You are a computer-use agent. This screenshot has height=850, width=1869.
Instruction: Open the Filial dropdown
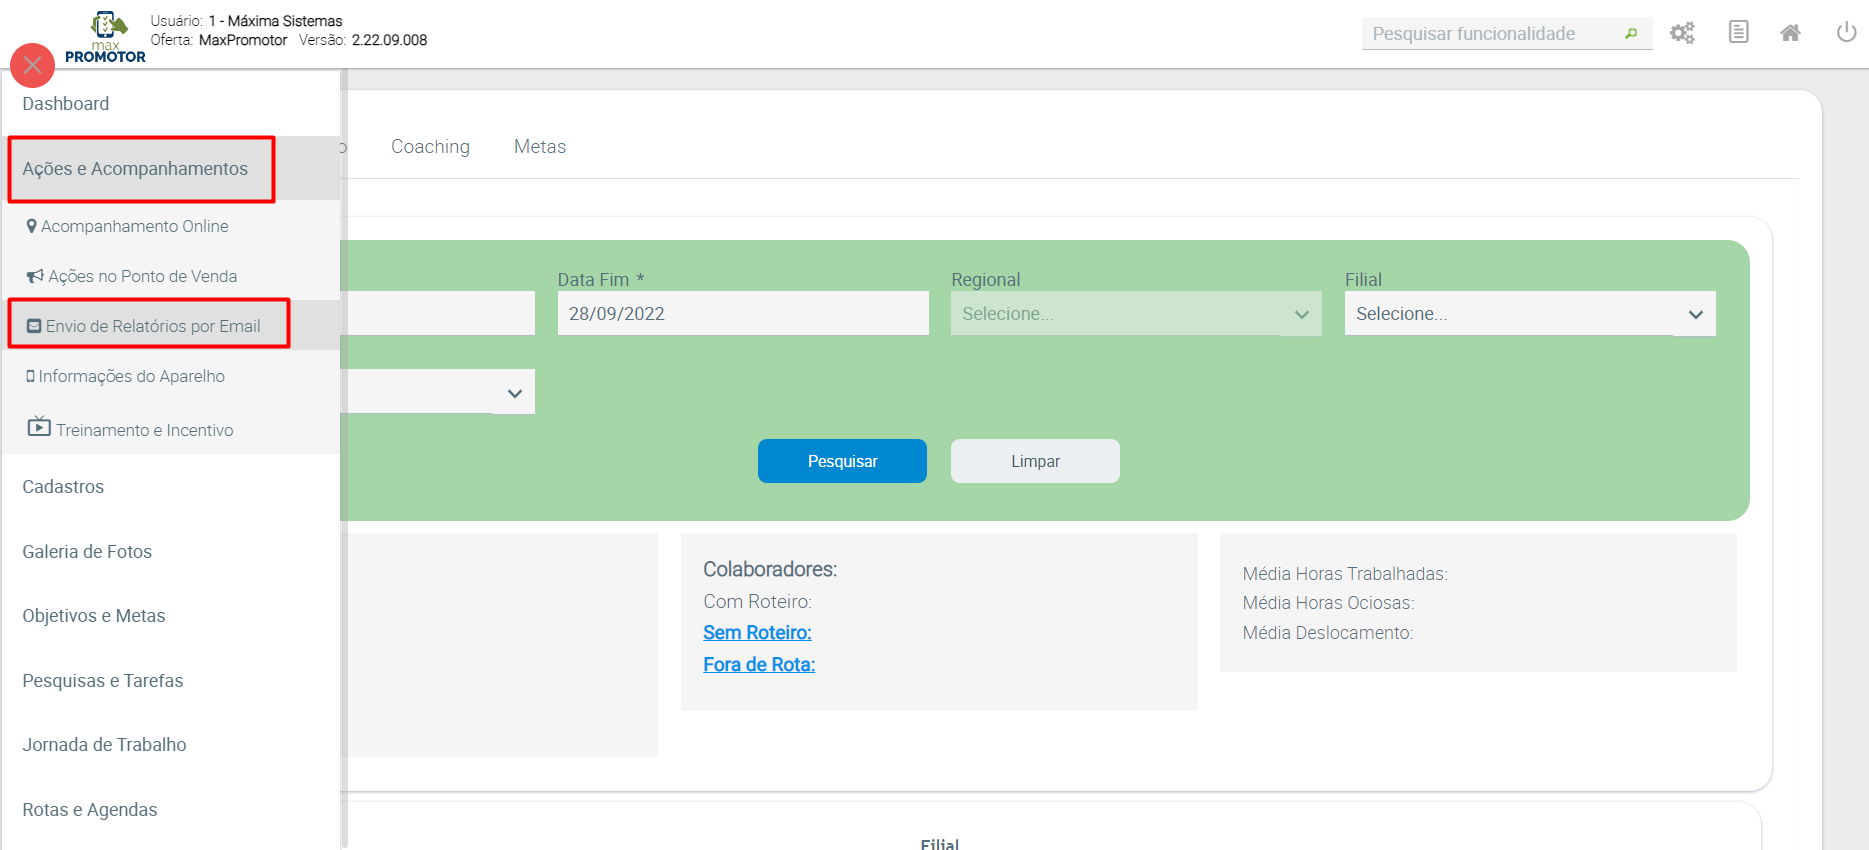1530,313
